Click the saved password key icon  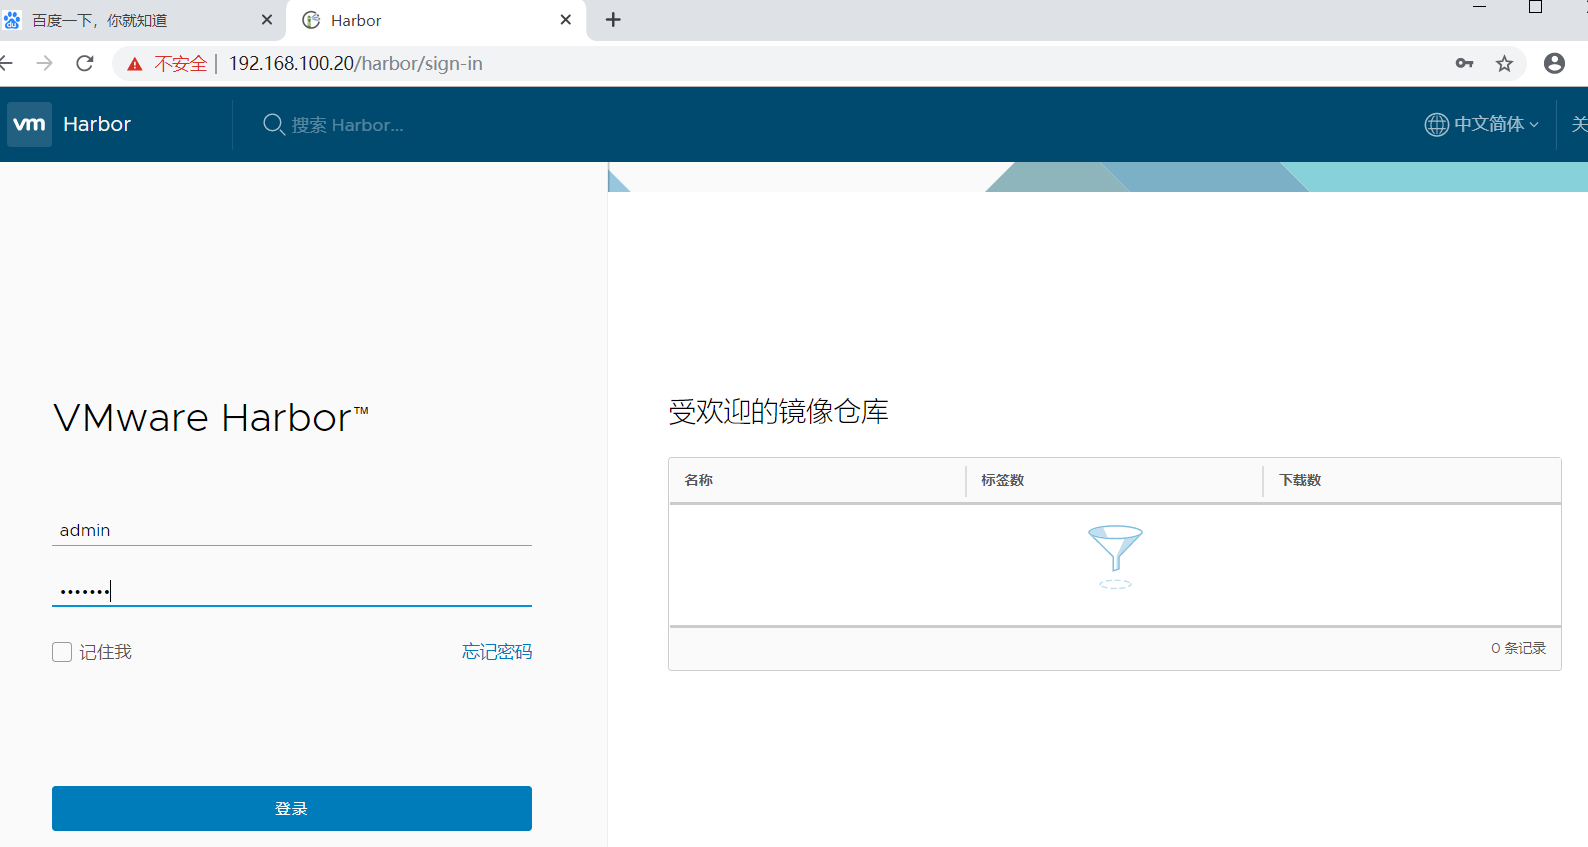click(x=1464, y=63)
